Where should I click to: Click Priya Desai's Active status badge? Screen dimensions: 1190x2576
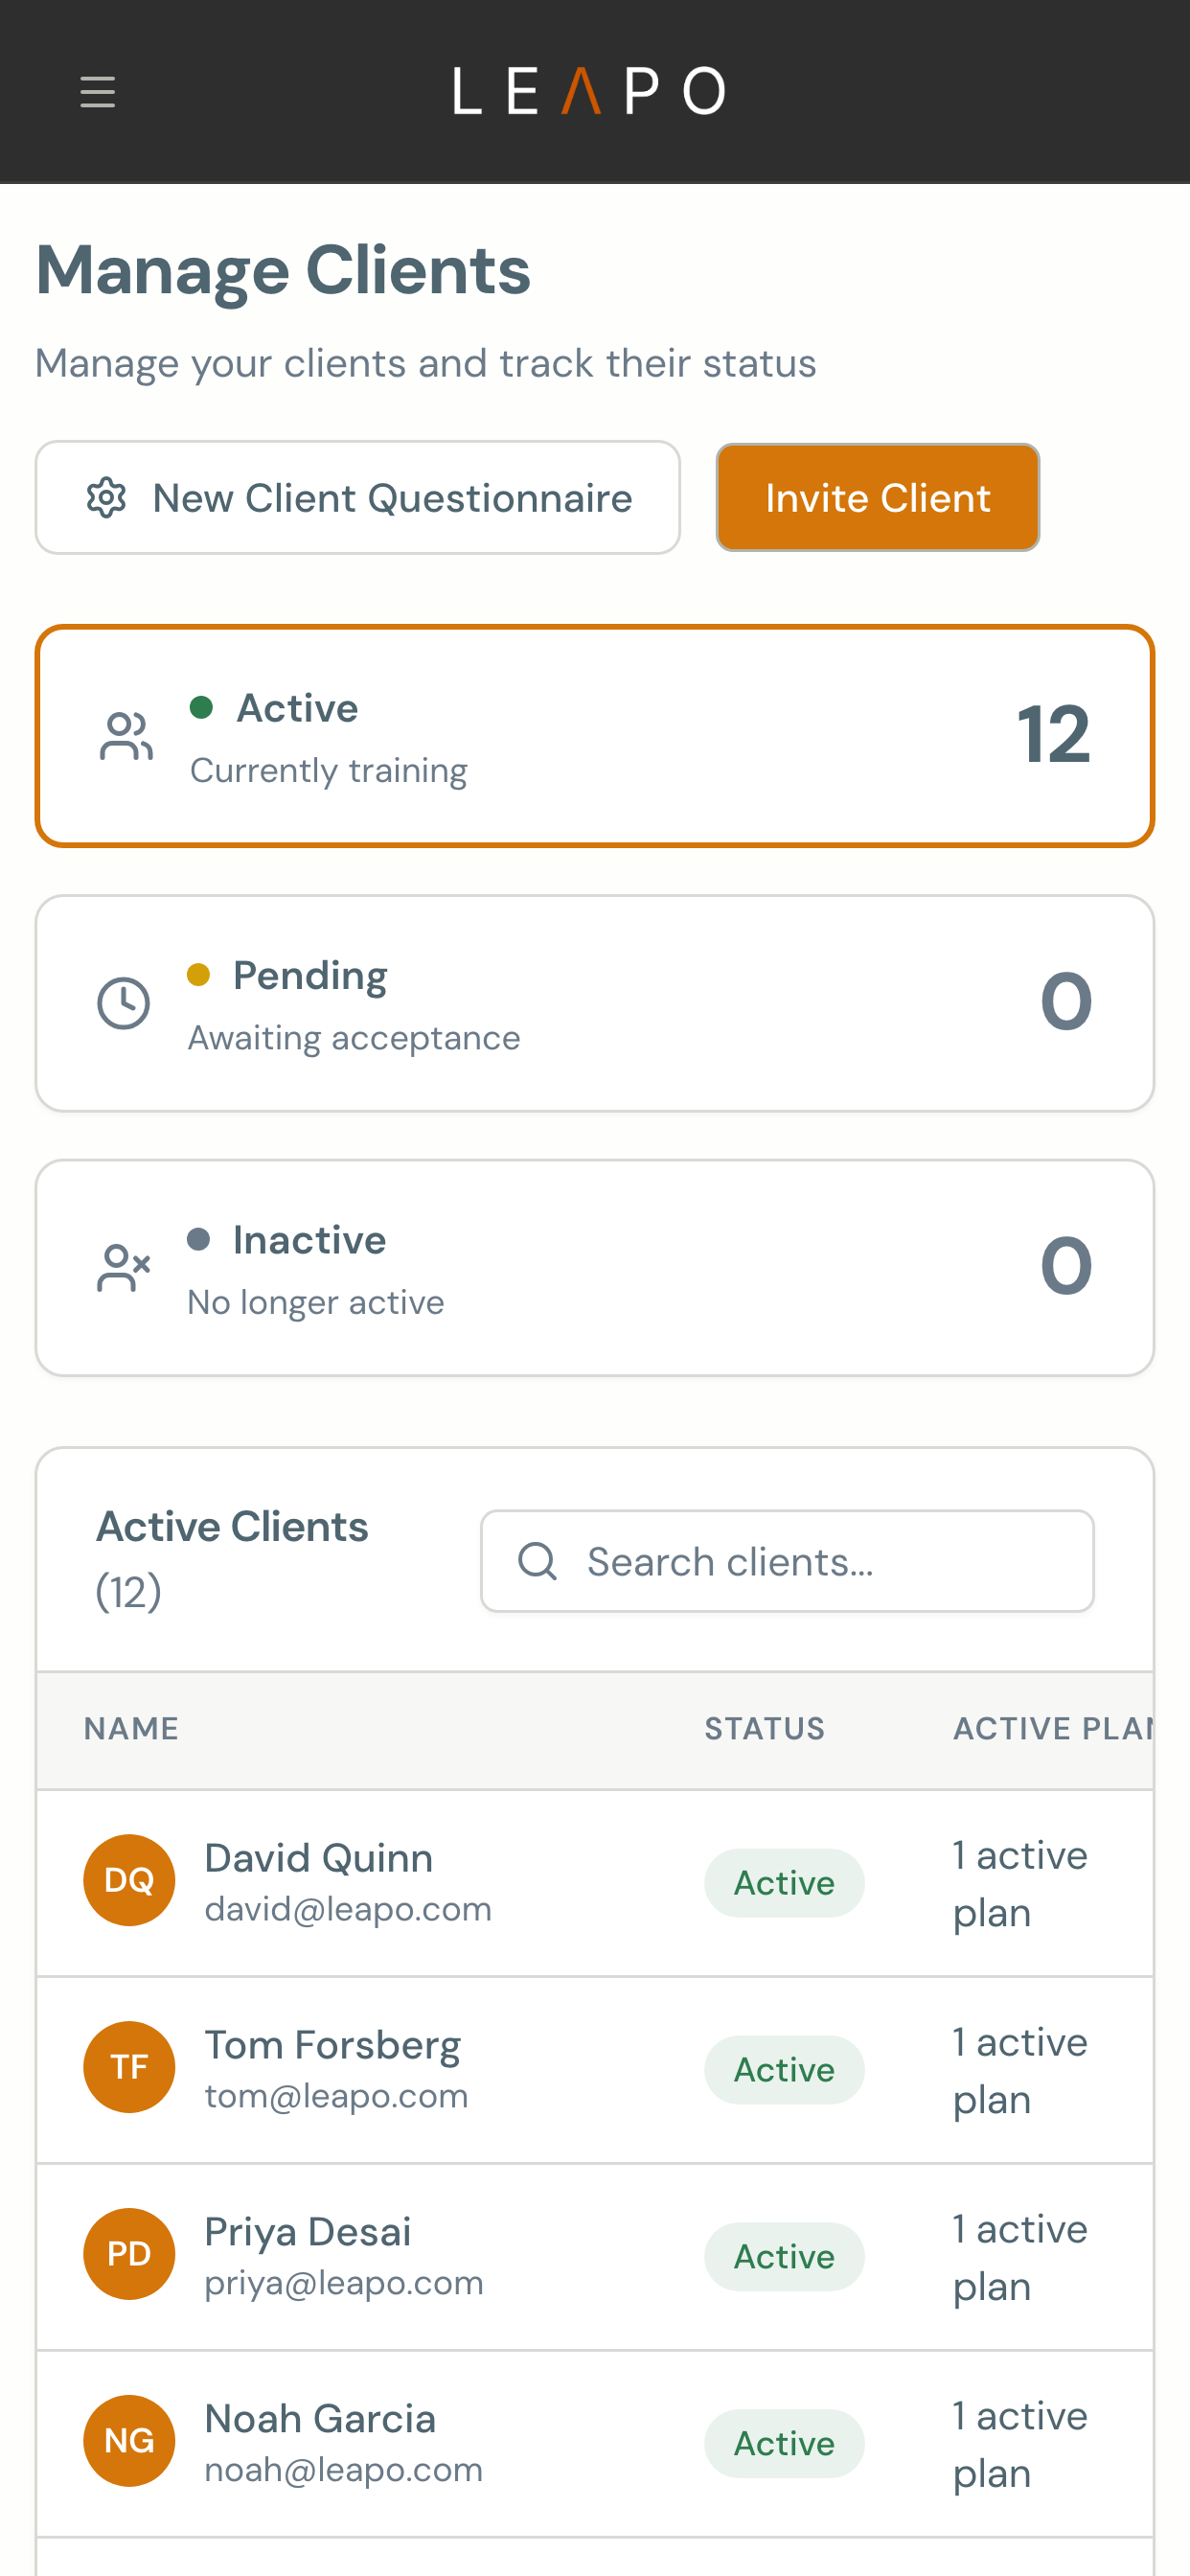click(x=784, y=2257)
